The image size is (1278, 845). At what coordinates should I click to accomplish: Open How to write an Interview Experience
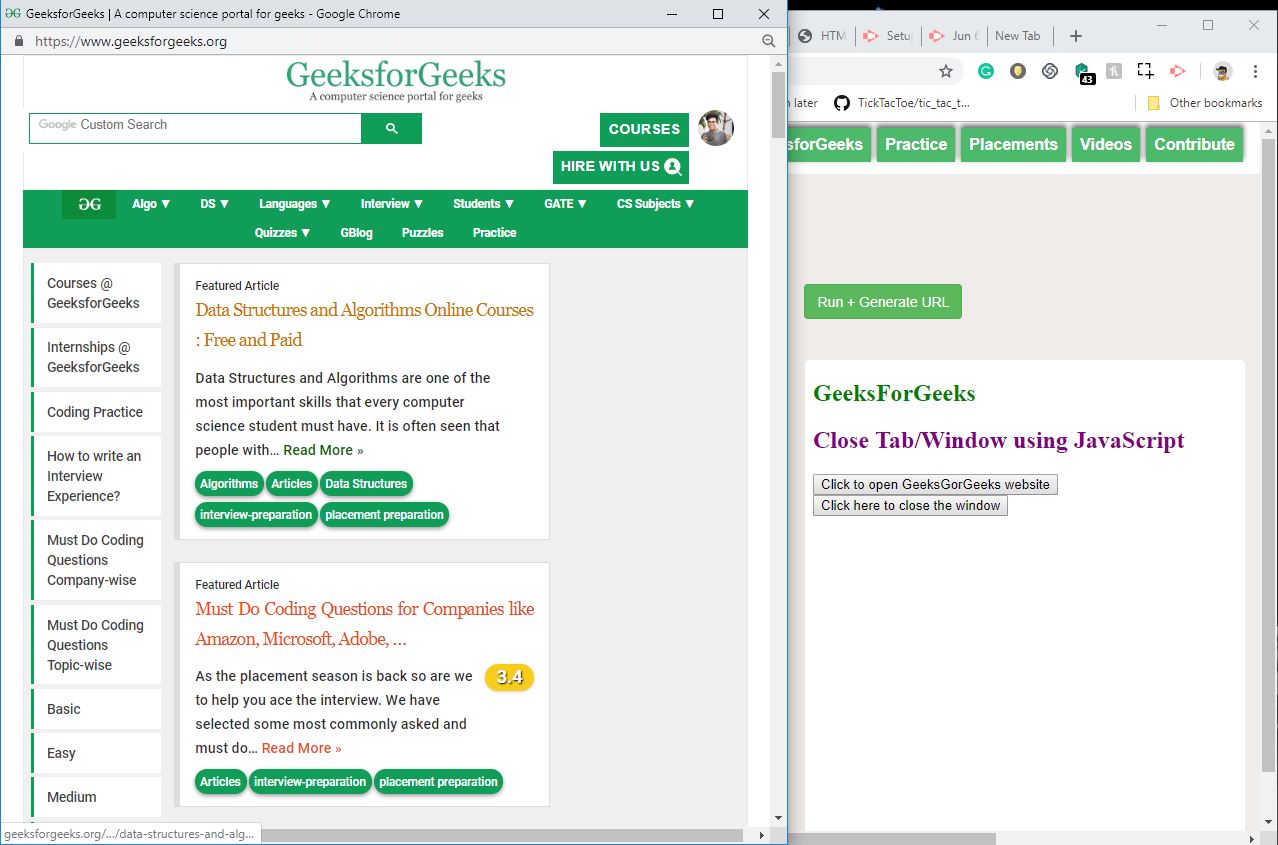point(96,476)
